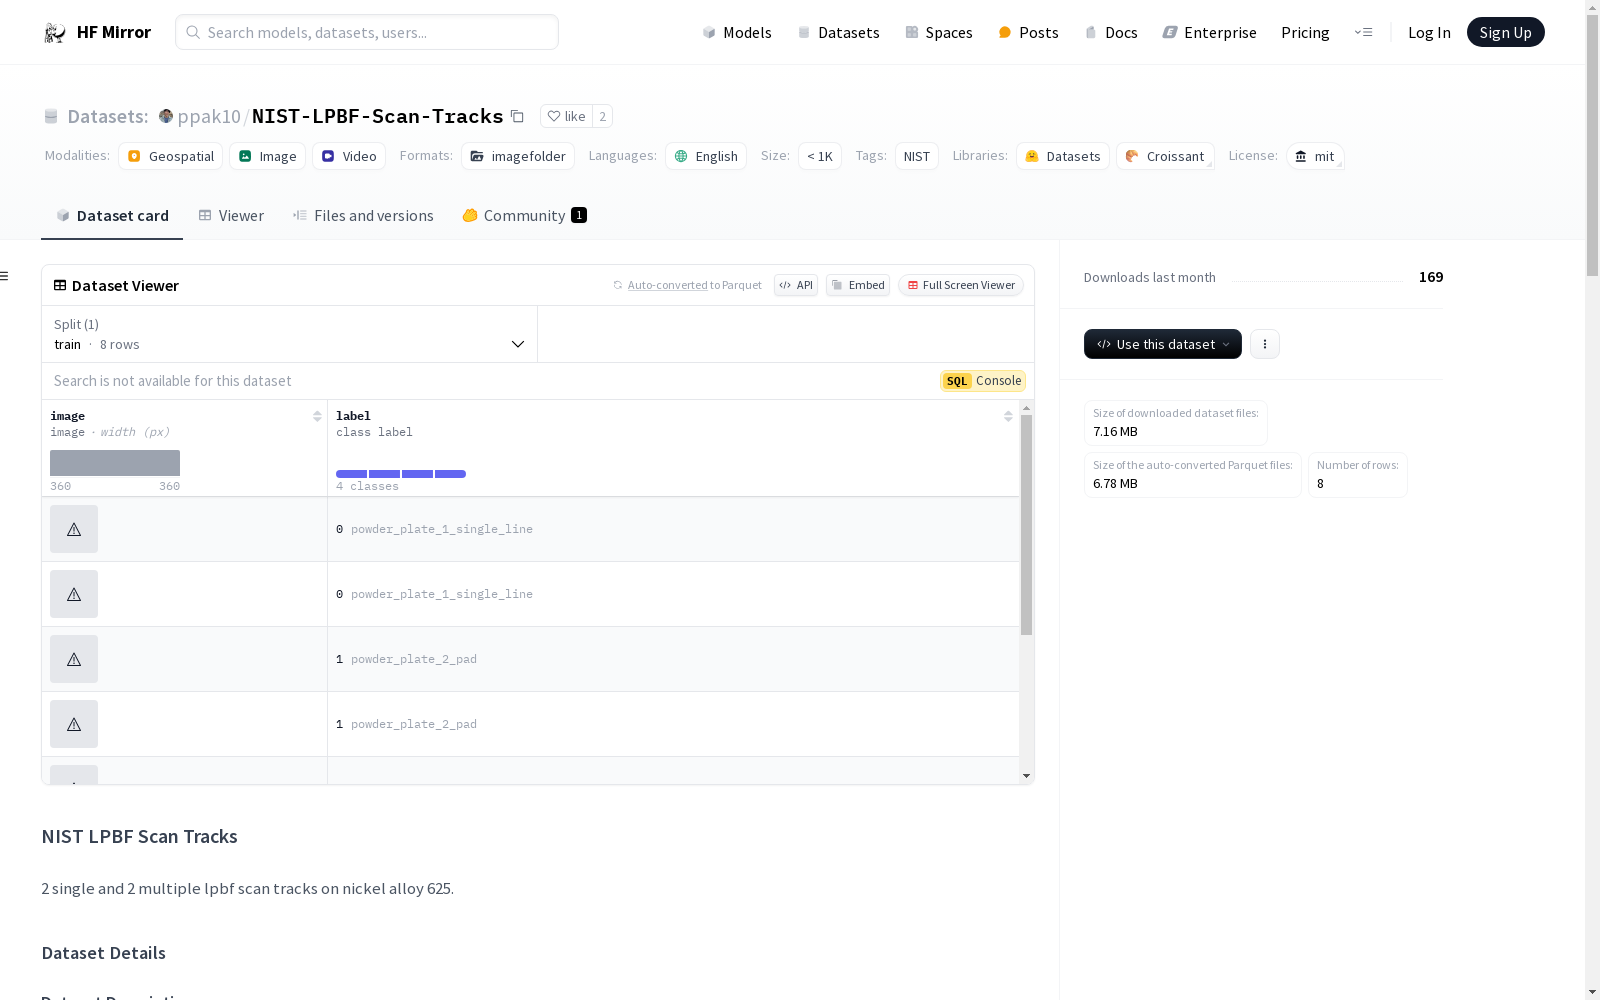Viewport: 1600px width, 1000px height.
Task: Follow the Auto-converted link
Action: tap(667, 285)
